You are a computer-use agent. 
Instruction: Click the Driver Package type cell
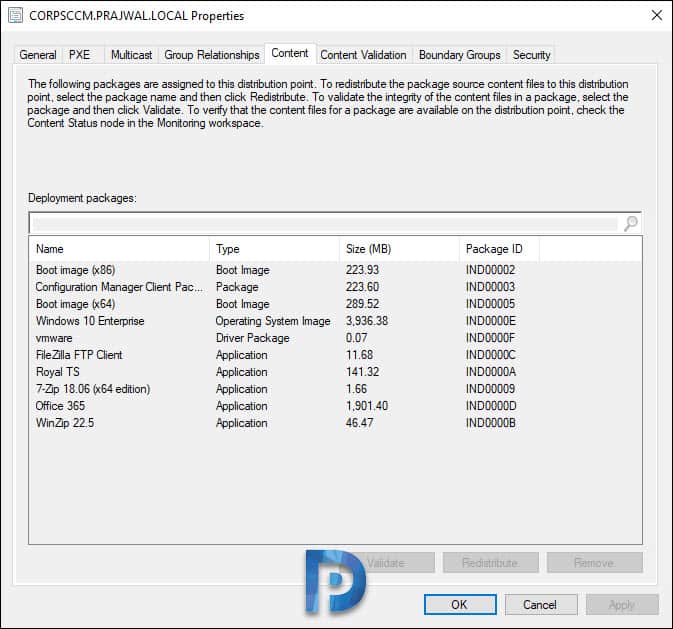coord(252,338)
